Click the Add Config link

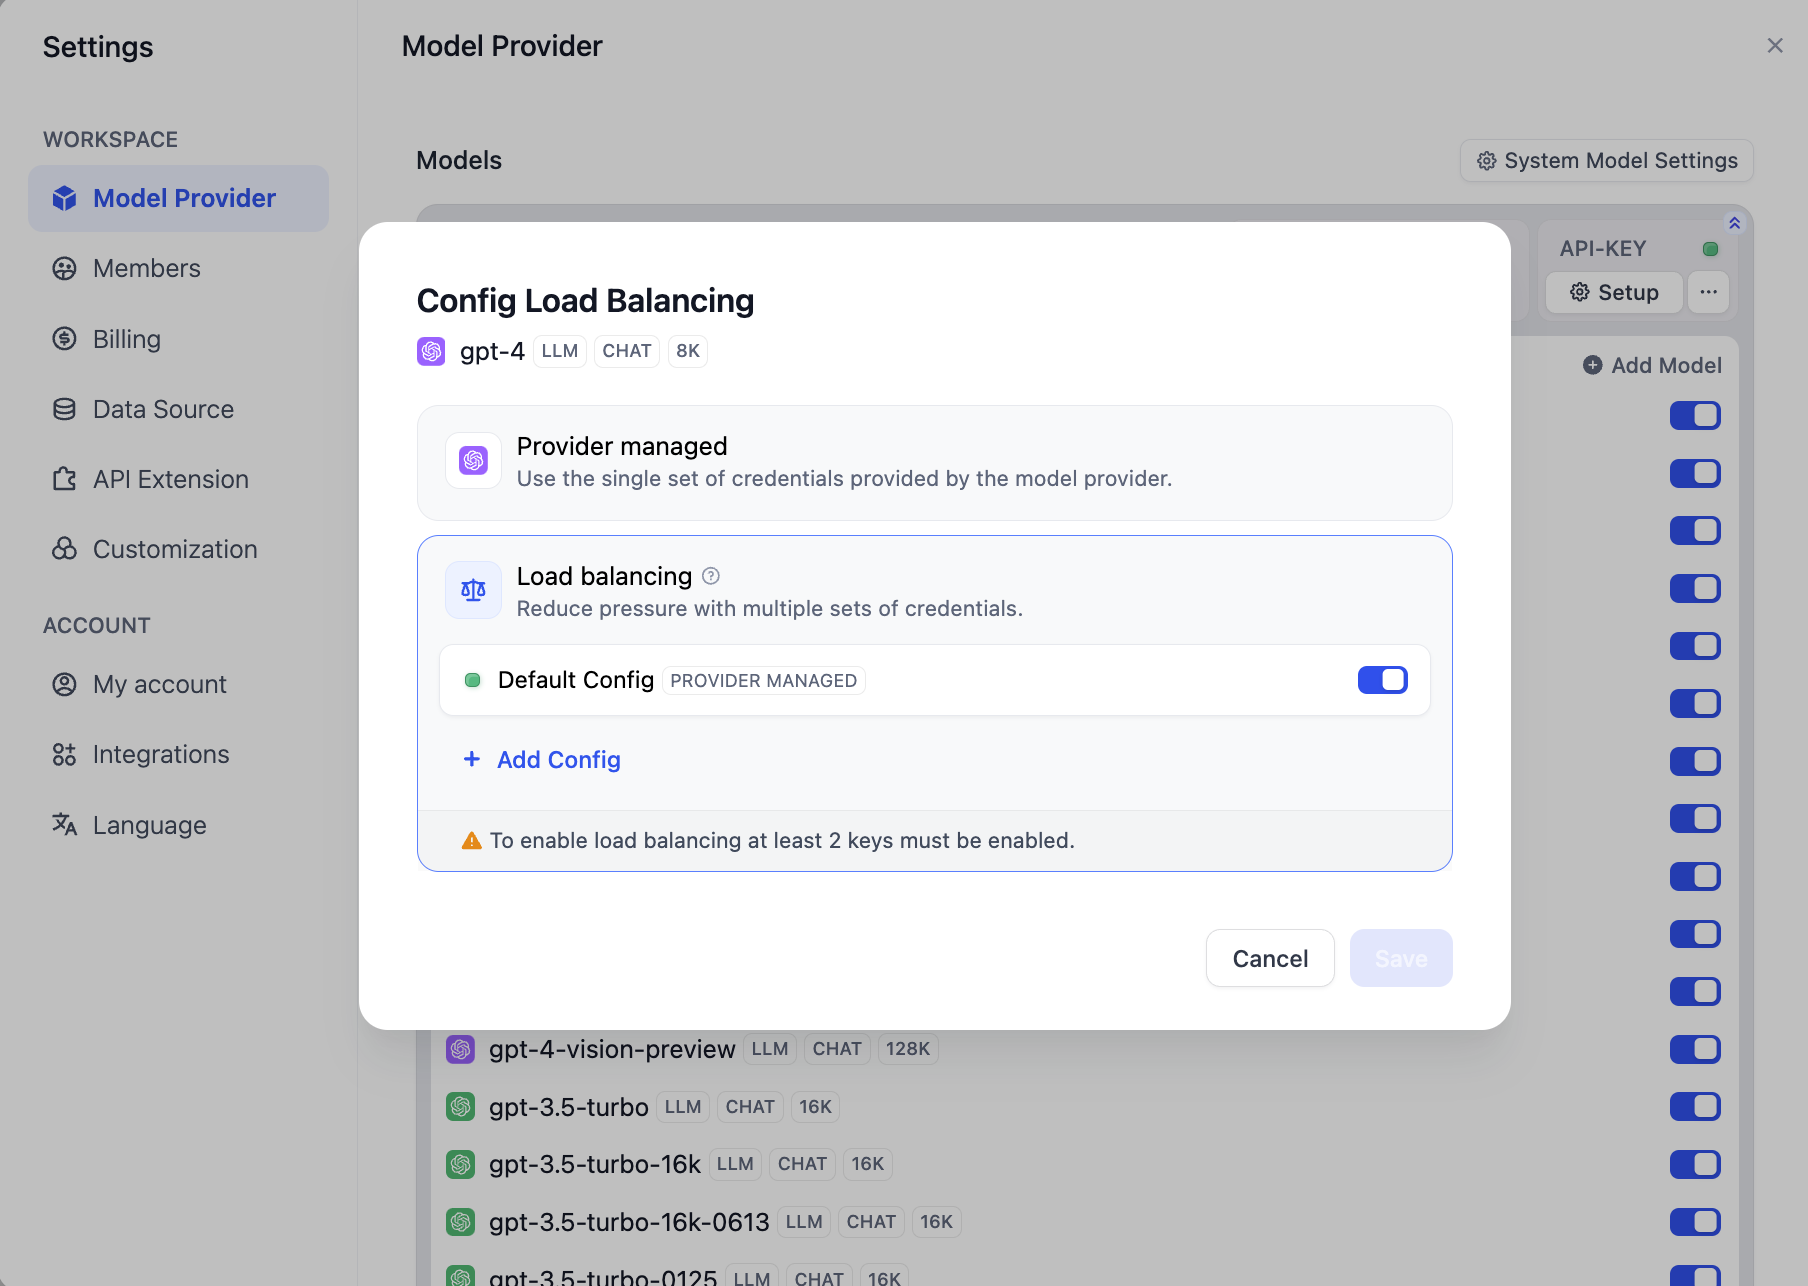(x=558, y=760)
